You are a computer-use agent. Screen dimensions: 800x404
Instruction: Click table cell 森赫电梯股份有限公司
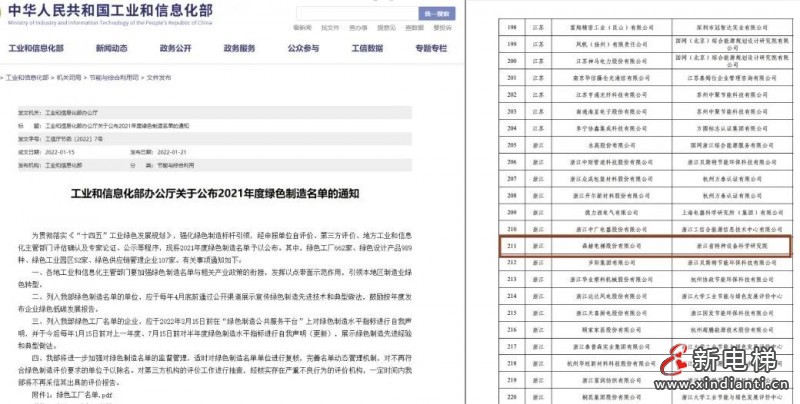click(611, 246)
